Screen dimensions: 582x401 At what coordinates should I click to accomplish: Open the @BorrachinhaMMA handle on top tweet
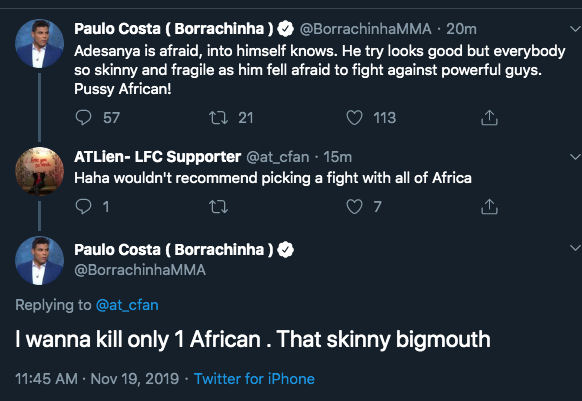365,29
